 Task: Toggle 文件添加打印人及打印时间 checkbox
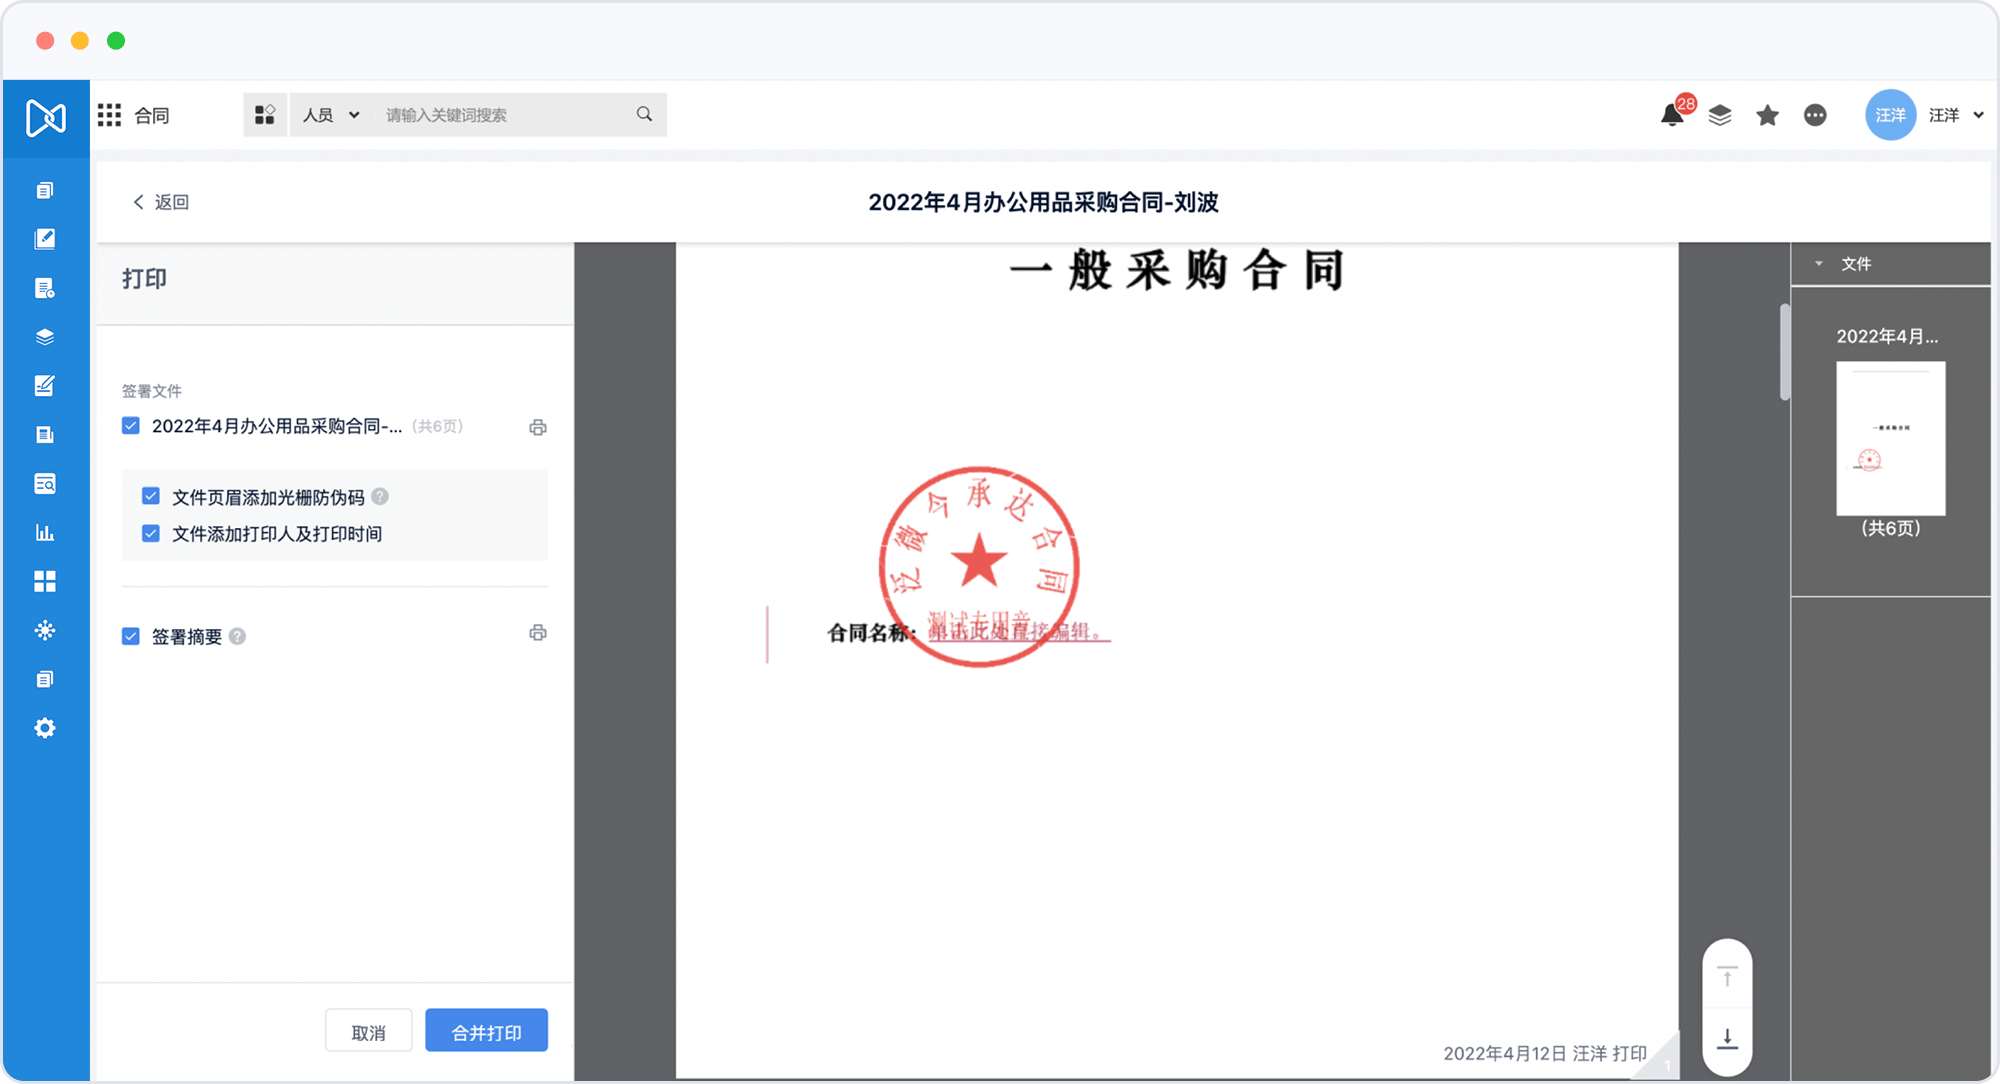coord(151,533)
